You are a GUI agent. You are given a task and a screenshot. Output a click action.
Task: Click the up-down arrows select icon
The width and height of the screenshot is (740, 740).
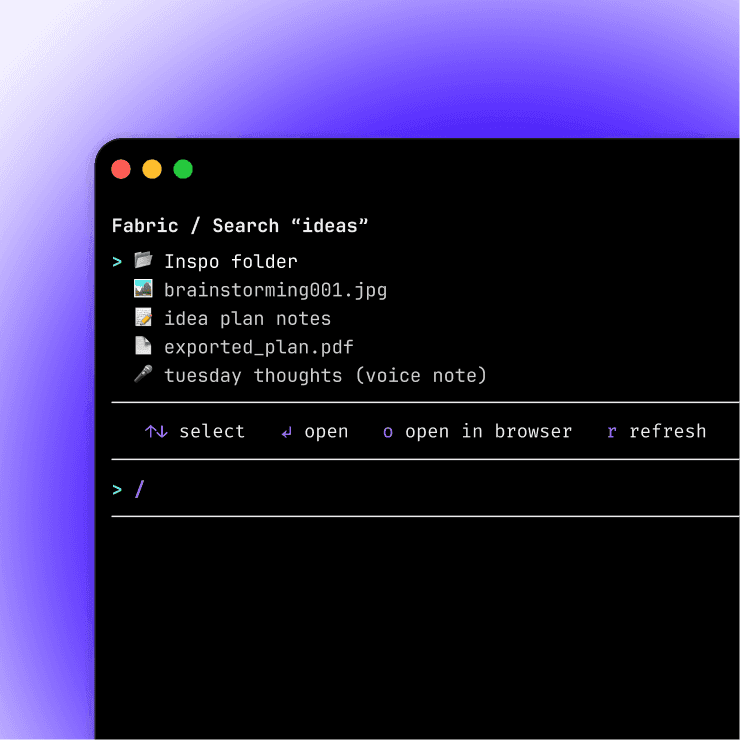pos(156,431)
